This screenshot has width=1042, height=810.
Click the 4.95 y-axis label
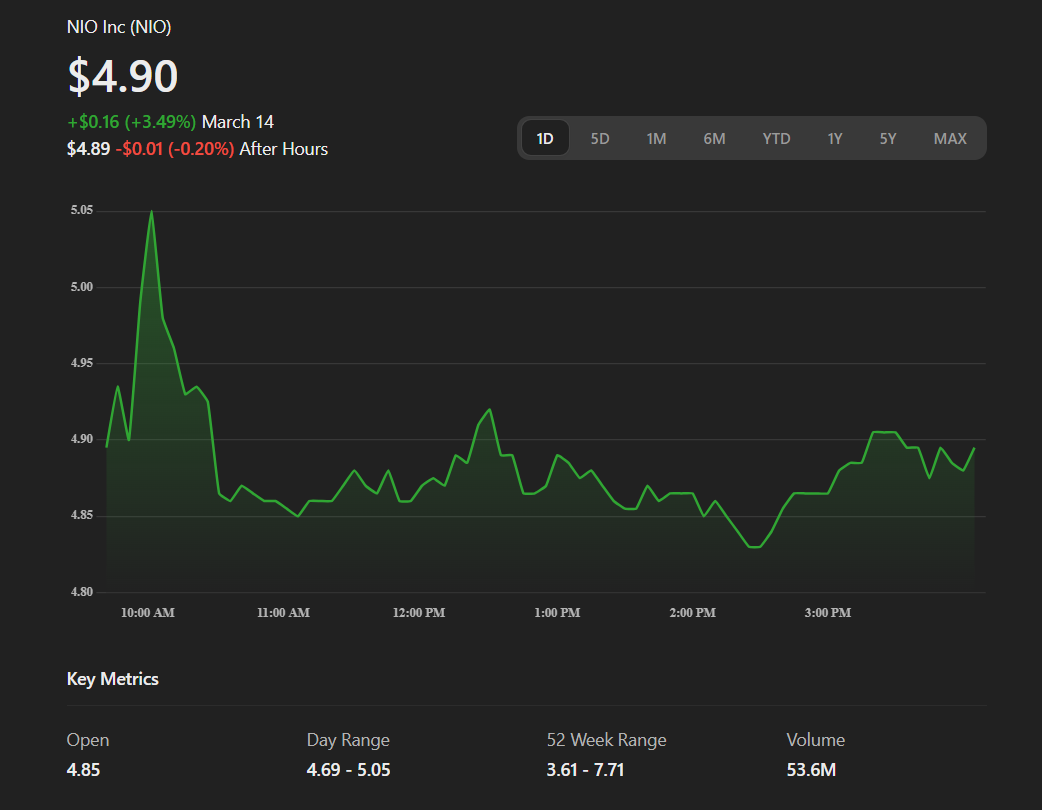82,363
